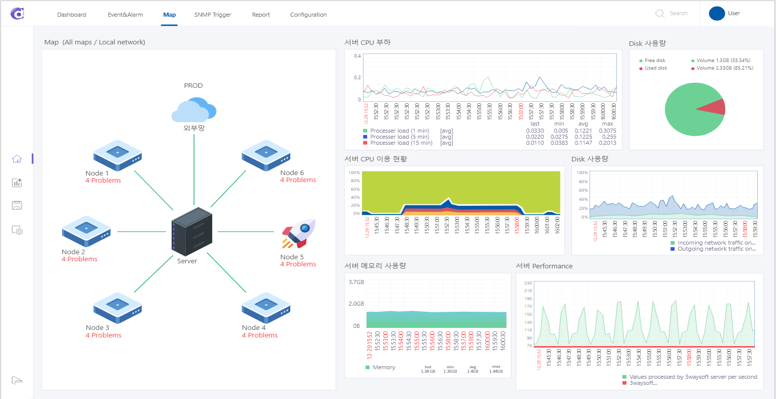Open the add-chart icon in sidebar
The image size is (776, 399).
click(17, 183)
